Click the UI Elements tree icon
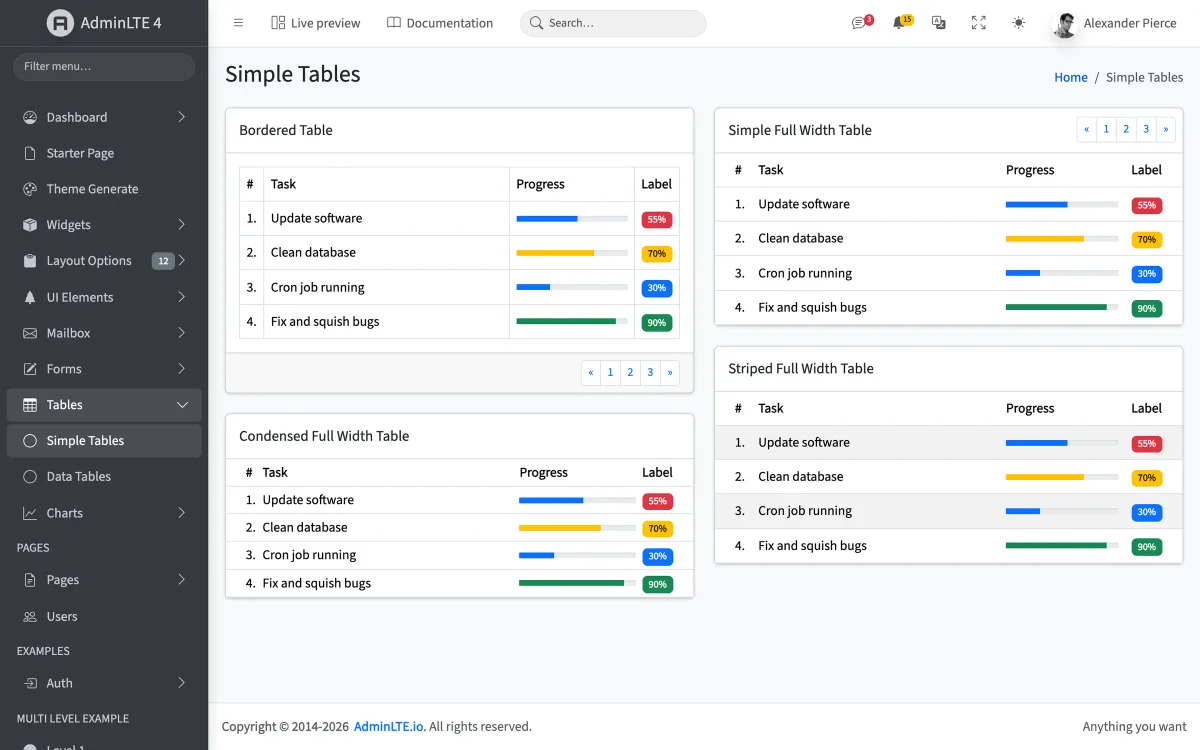Viewport: 1200px width, 750px height. [x=30, y=297]
